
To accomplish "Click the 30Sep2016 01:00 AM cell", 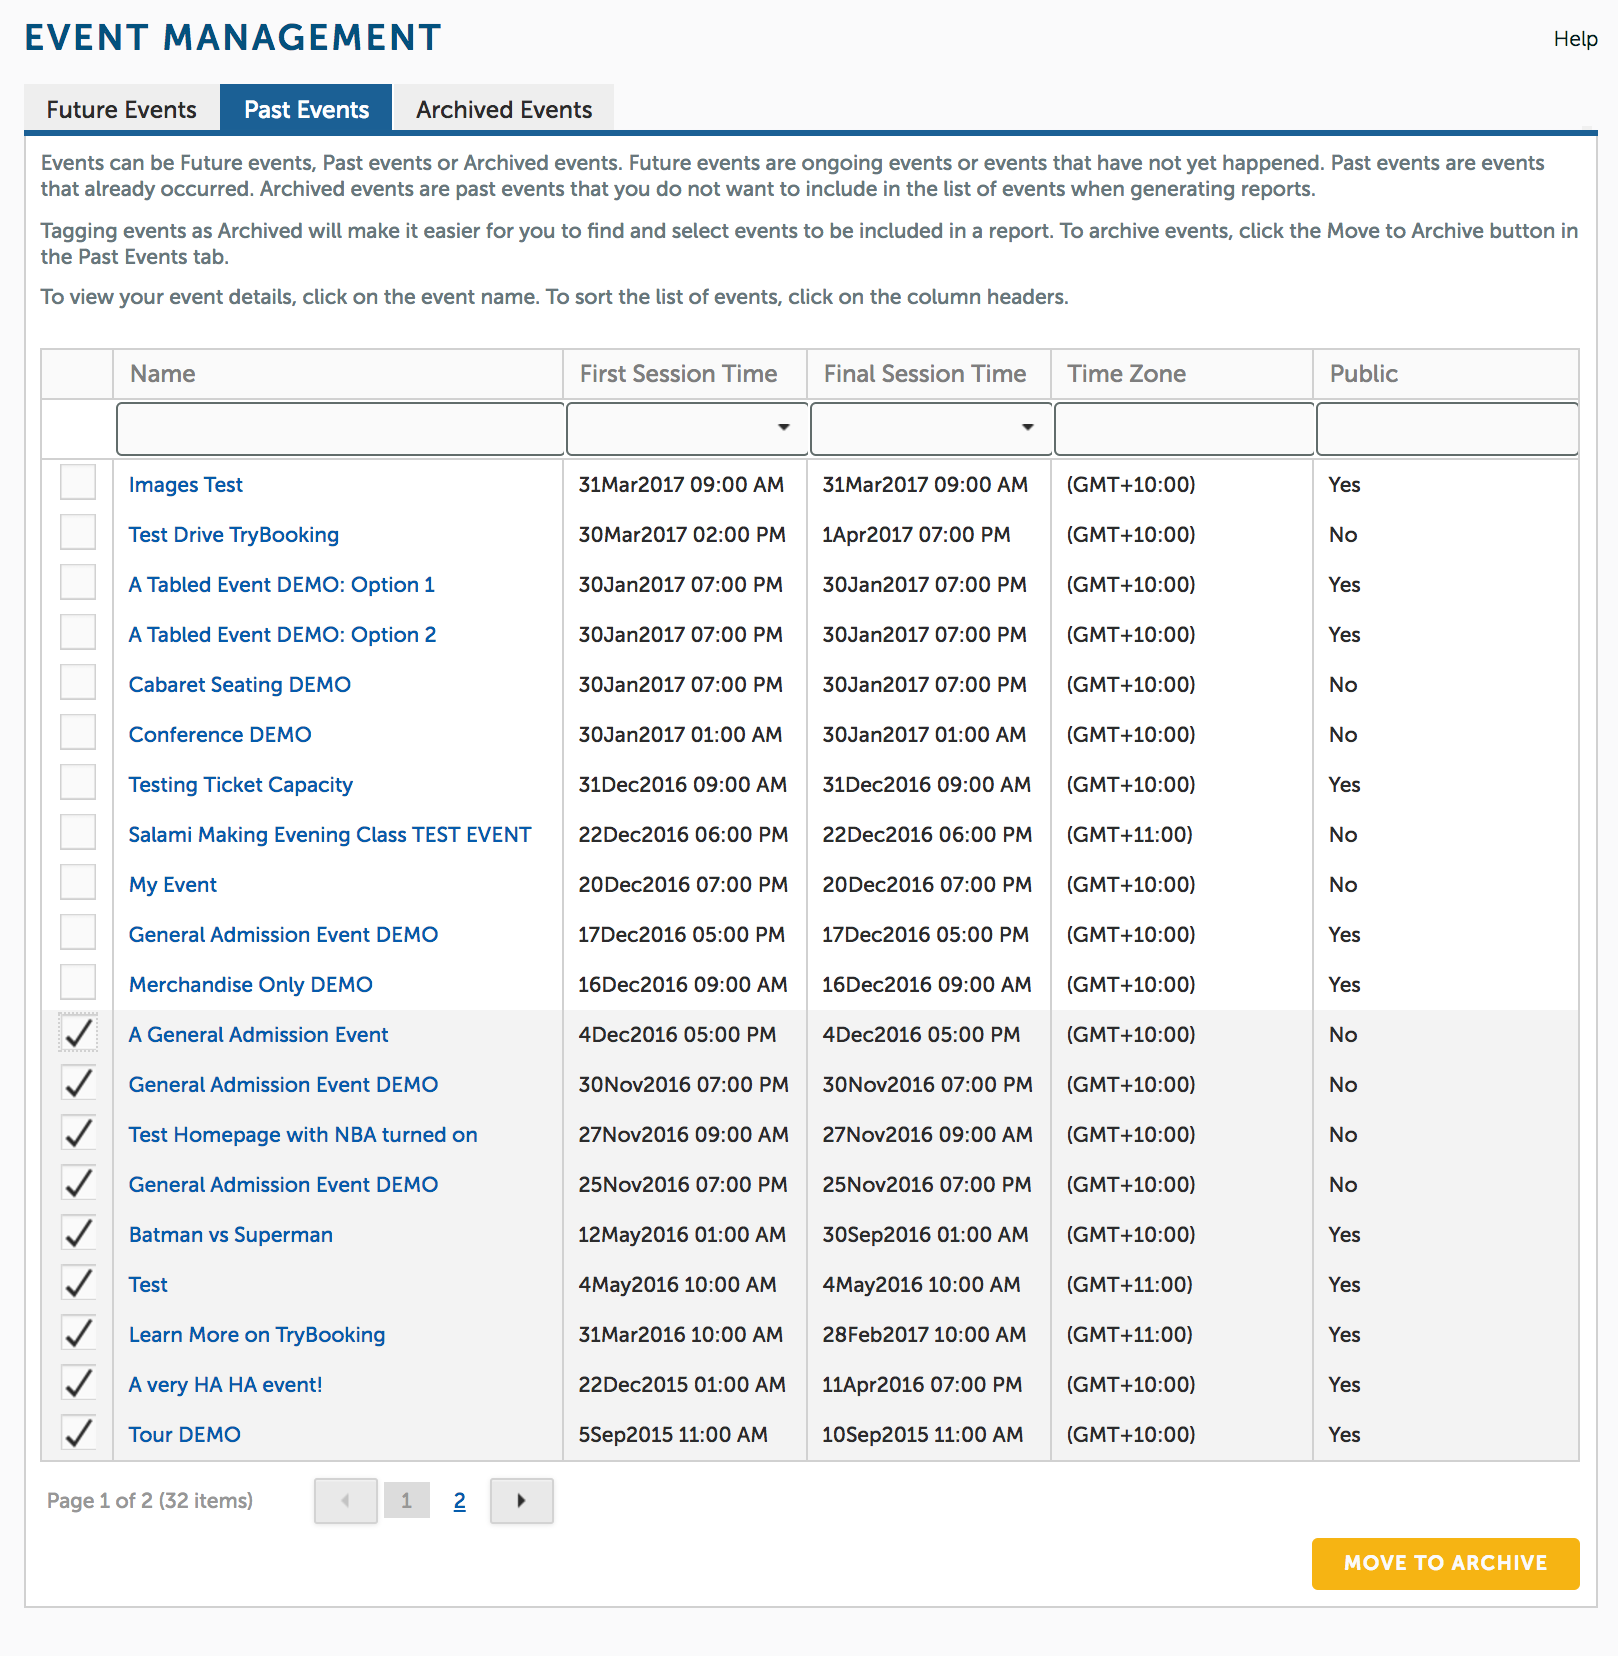I will 925,1235.
